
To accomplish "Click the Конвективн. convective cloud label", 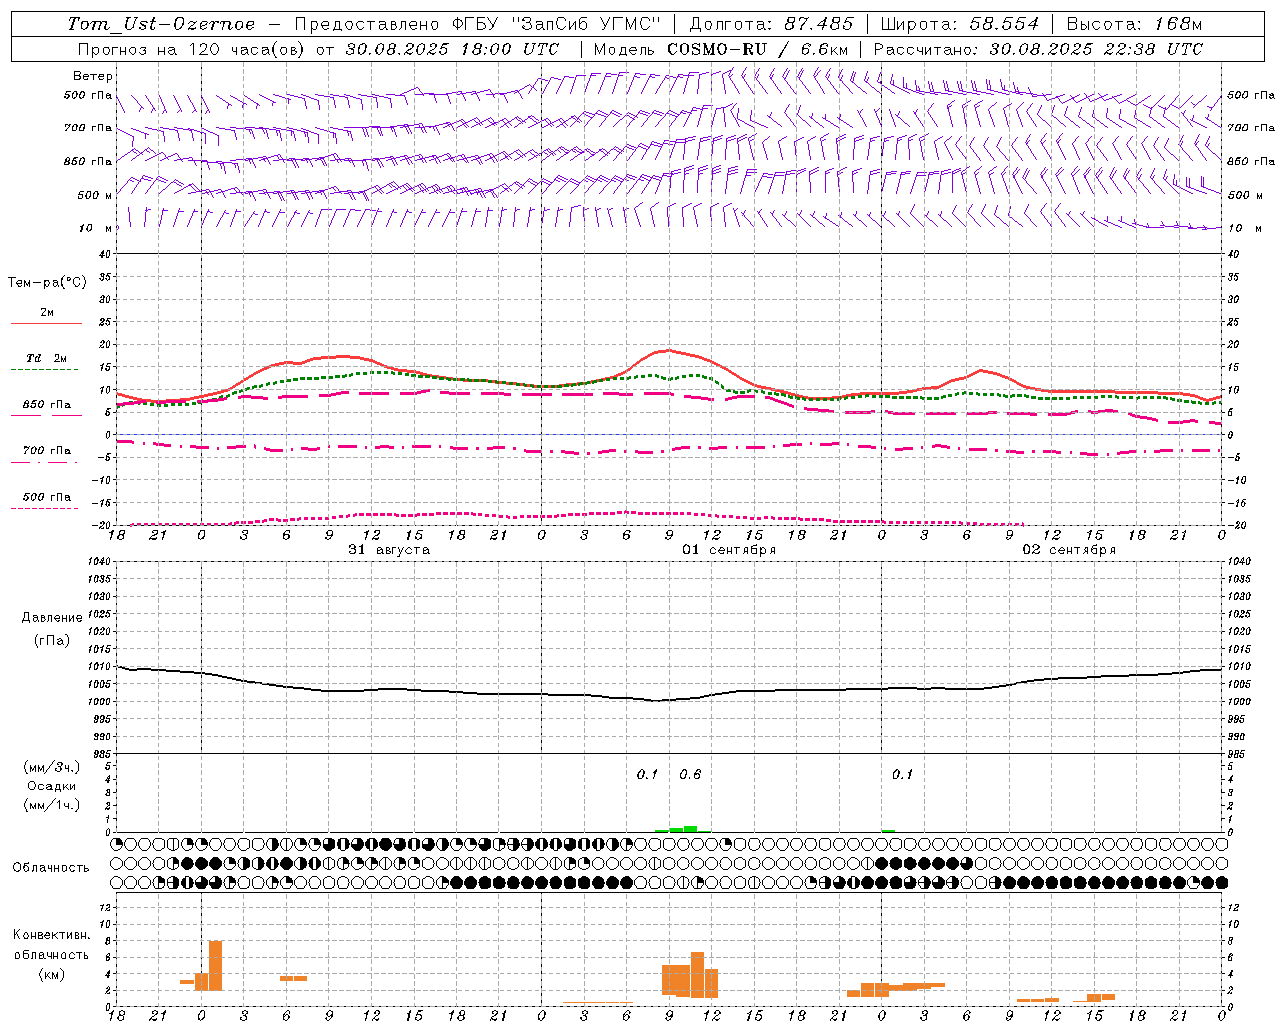I will (x=51, y=935).
